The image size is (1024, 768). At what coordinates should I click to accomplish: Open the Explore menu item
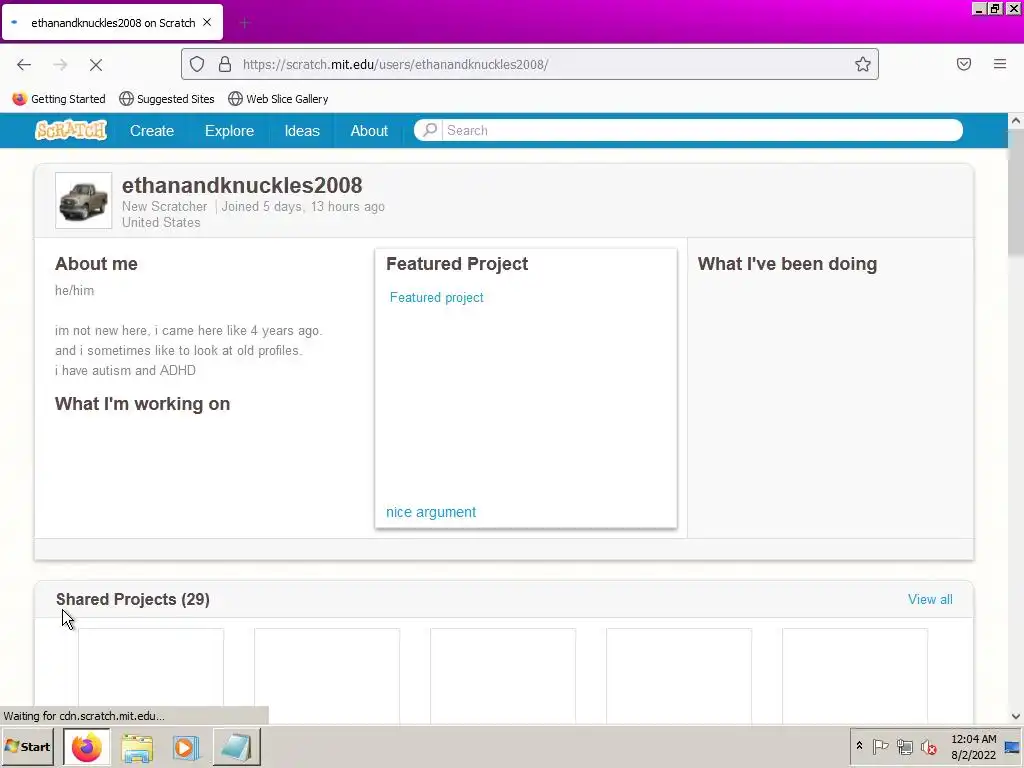tap(229, 131)
